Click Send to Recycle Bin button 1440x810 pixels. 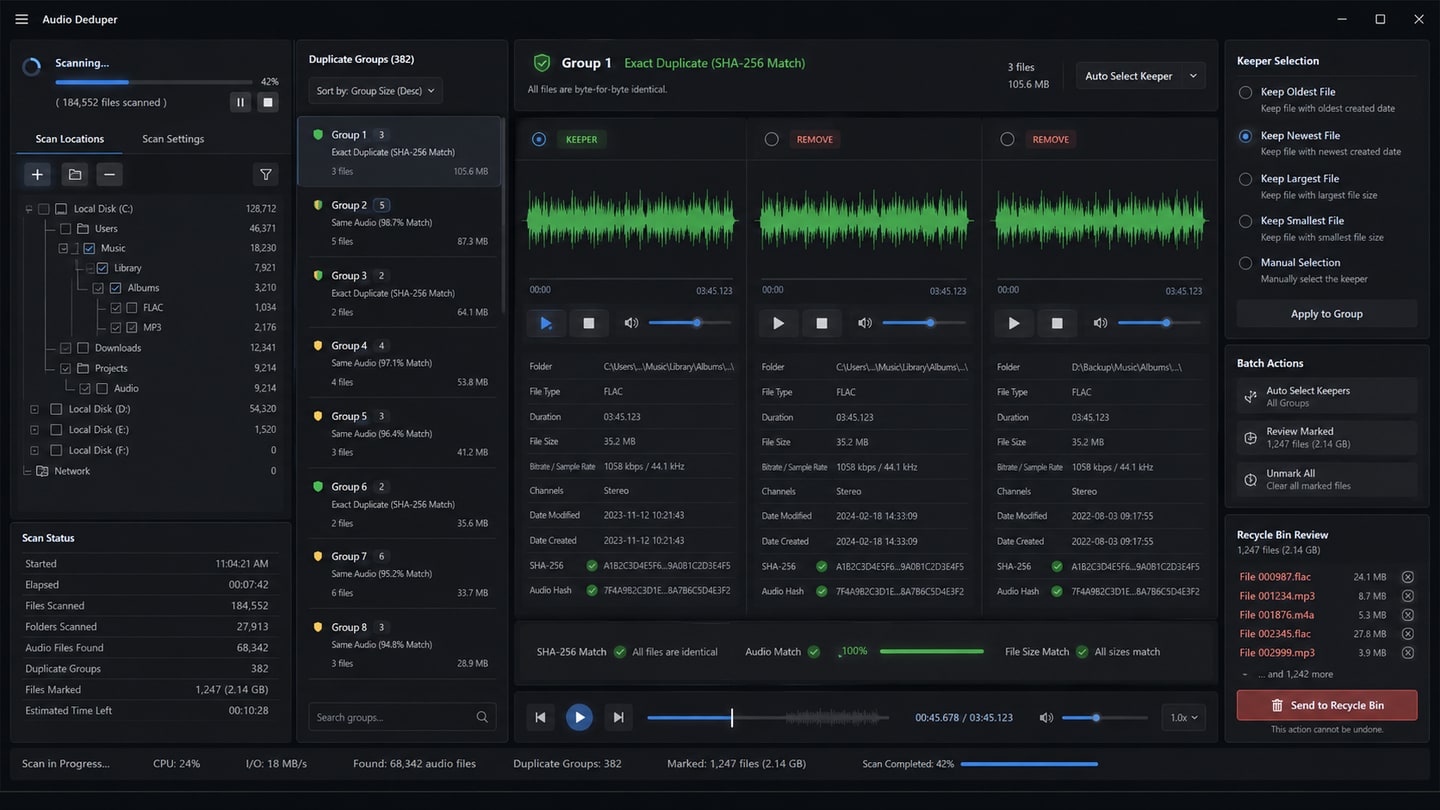pyautogui.click(x=1326, y=705)
